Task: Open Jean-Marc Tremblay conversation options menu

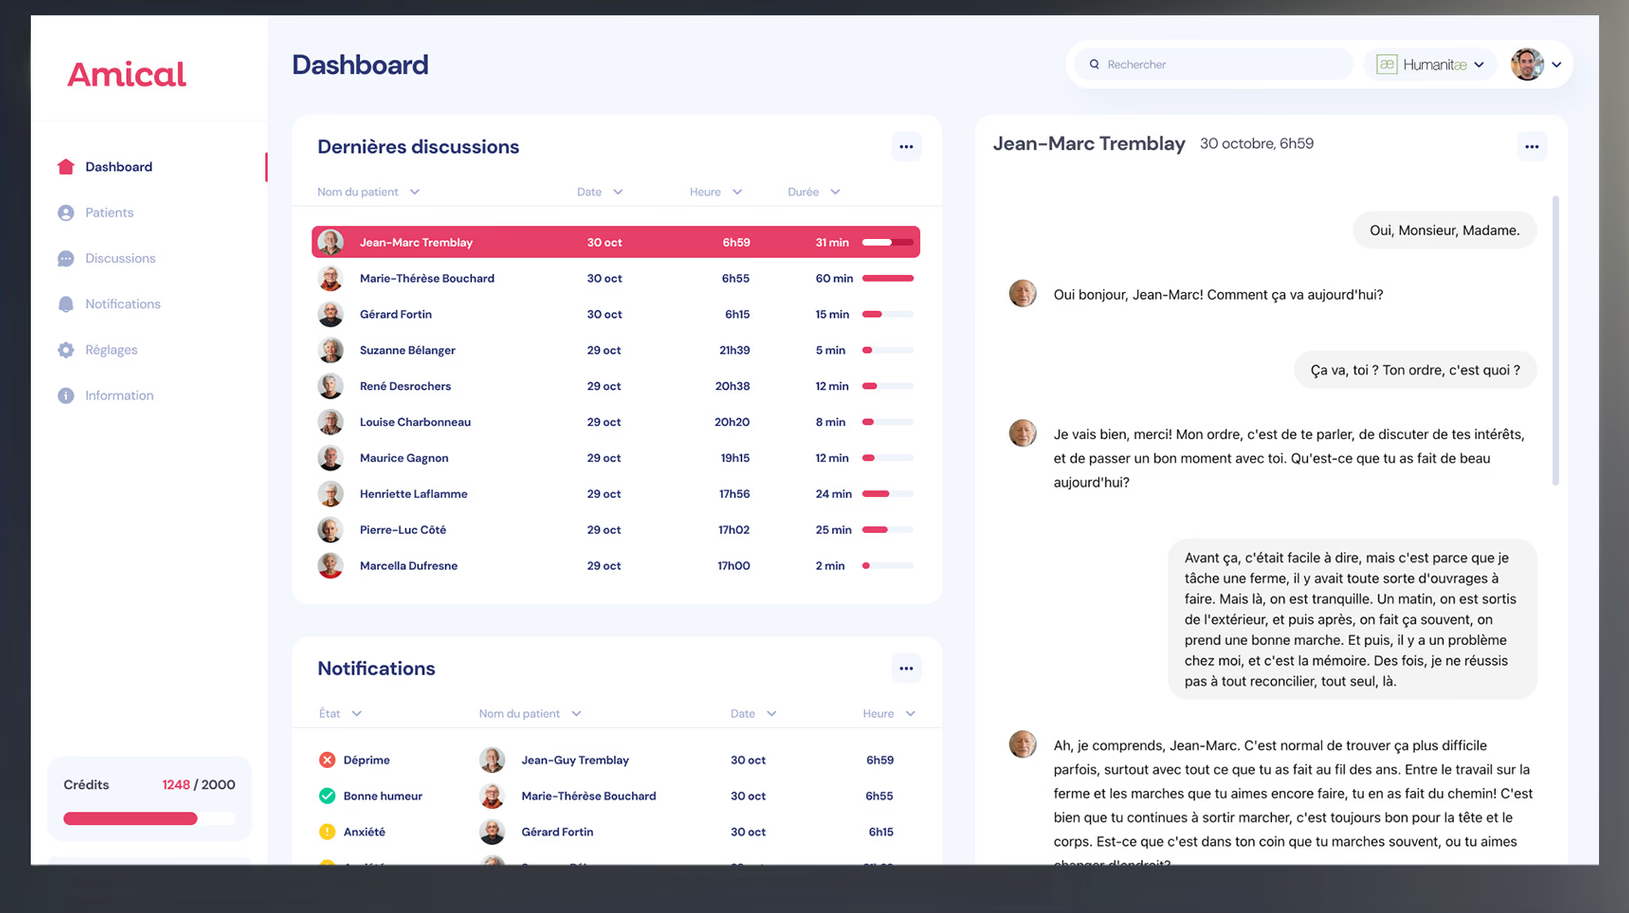Action: [1531, 146]
